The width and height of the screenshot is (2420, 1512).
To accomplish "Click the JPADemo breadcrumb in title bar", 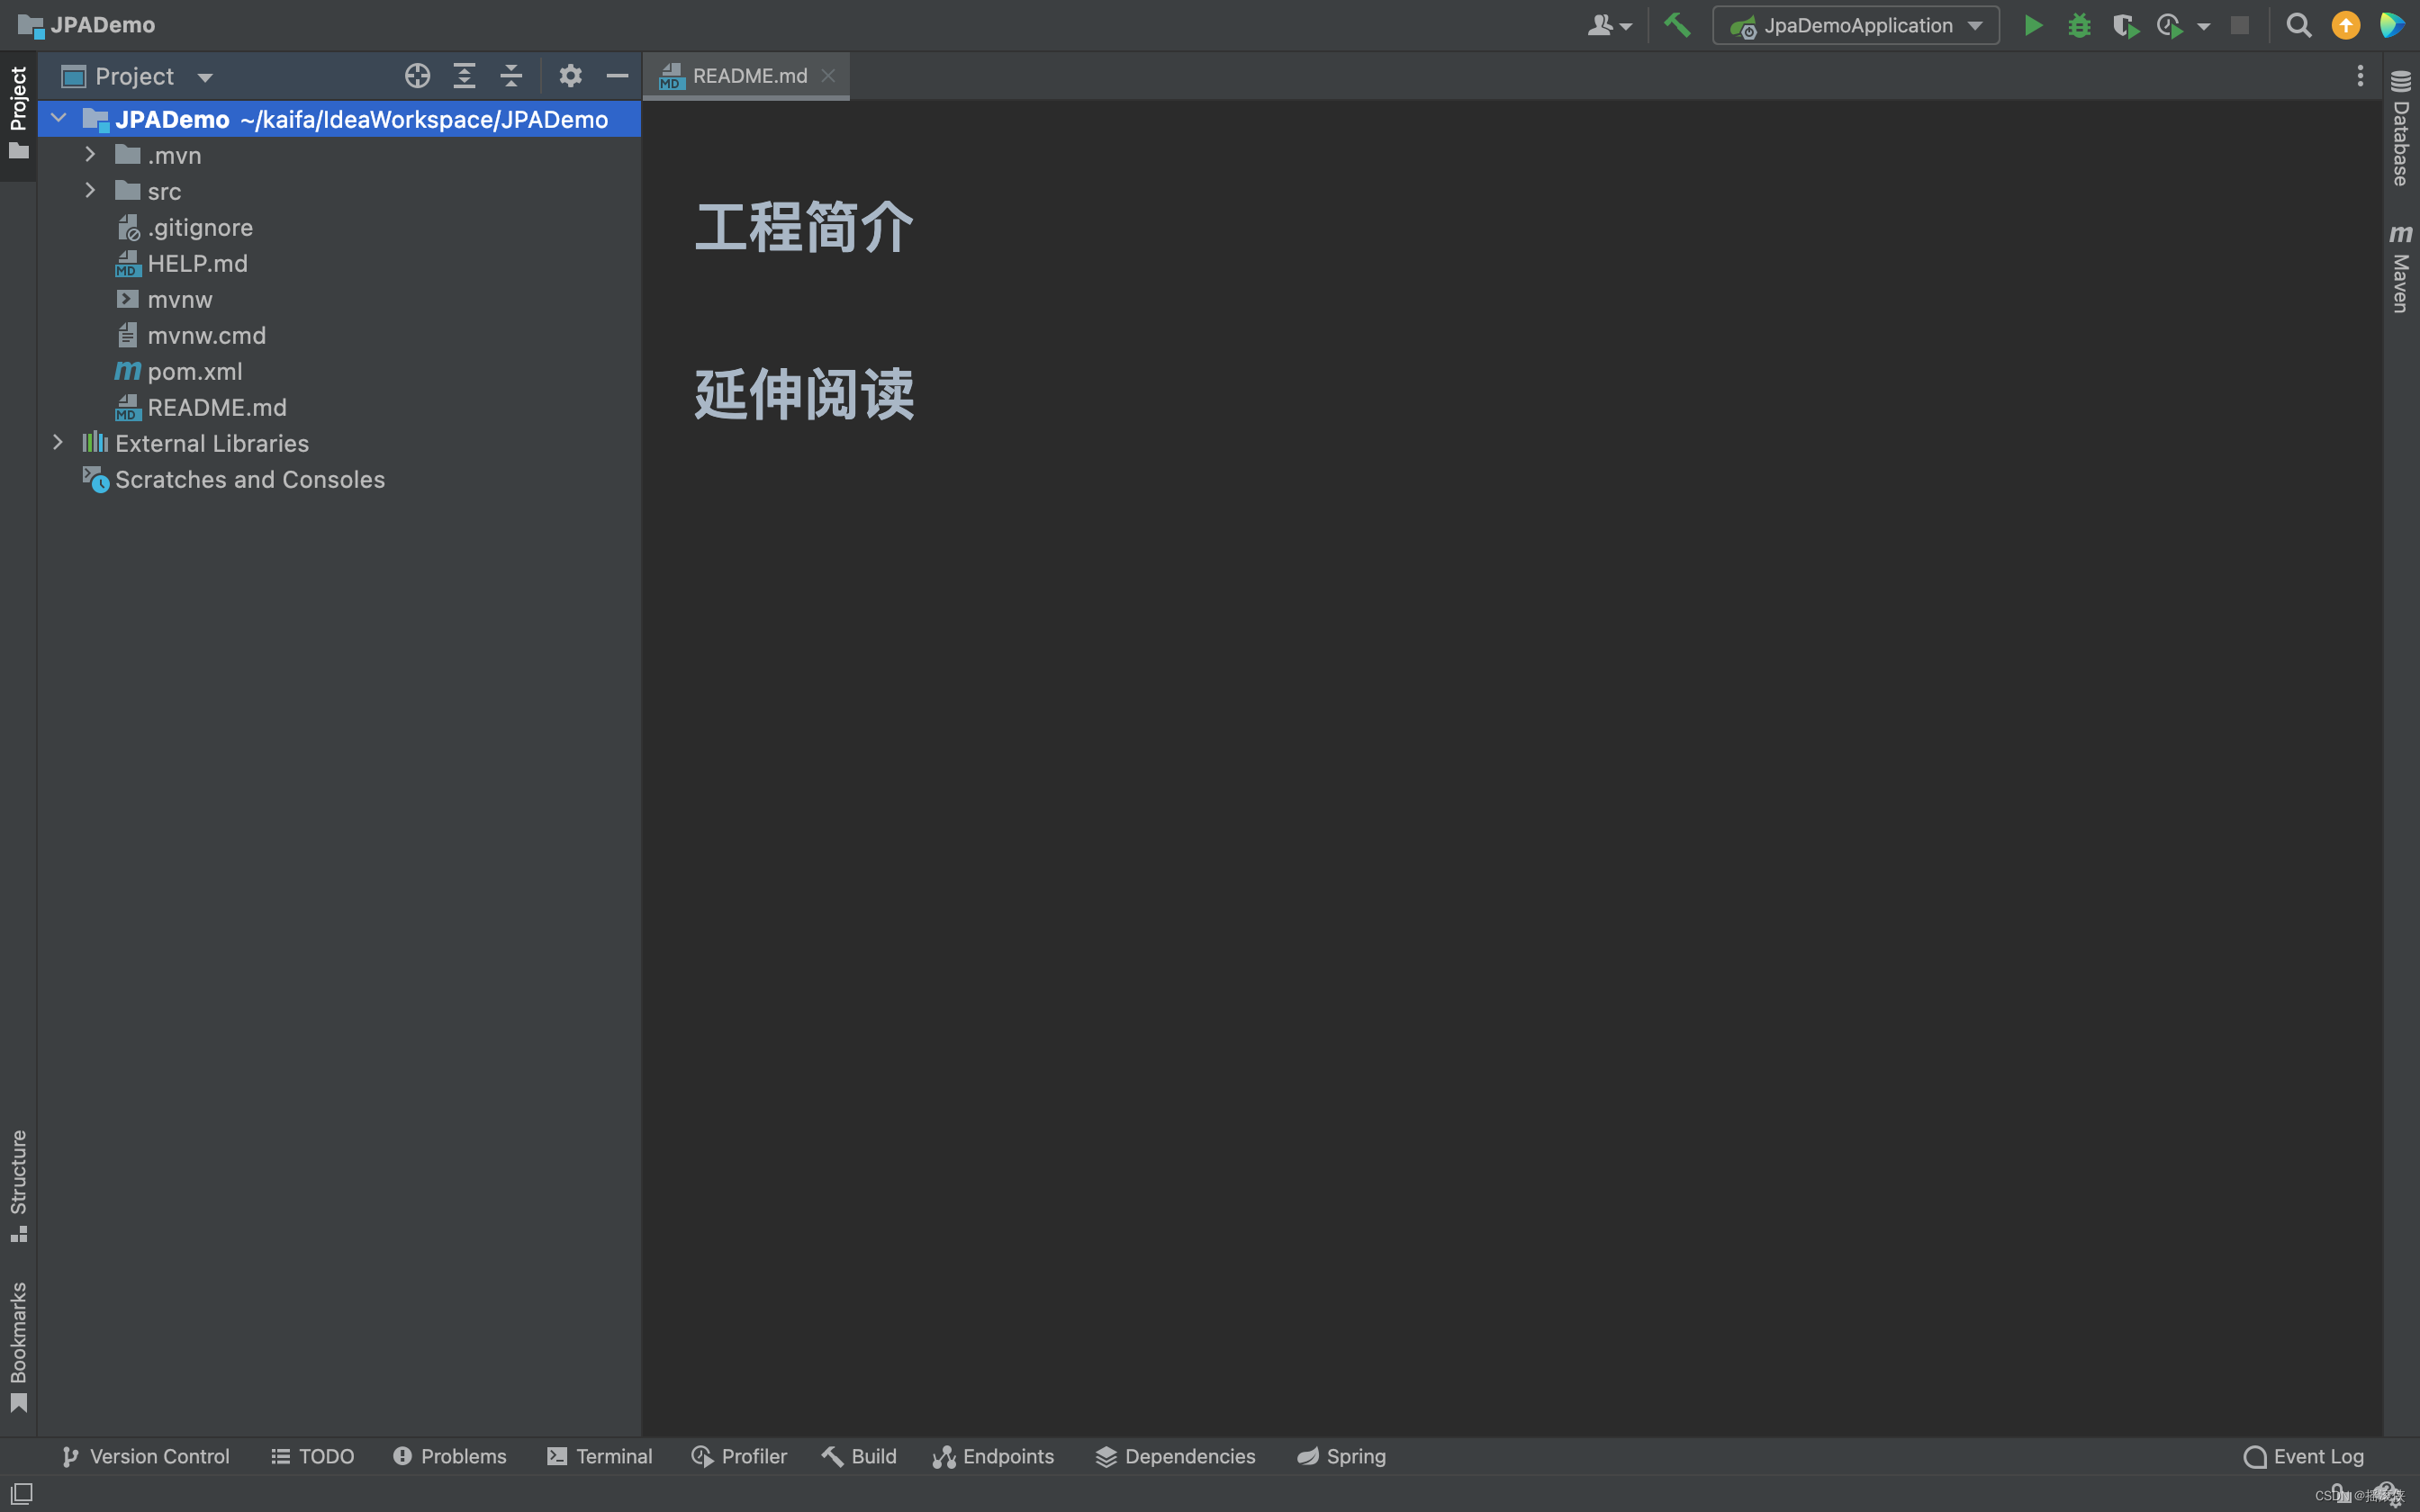I will tap(87, 25).
